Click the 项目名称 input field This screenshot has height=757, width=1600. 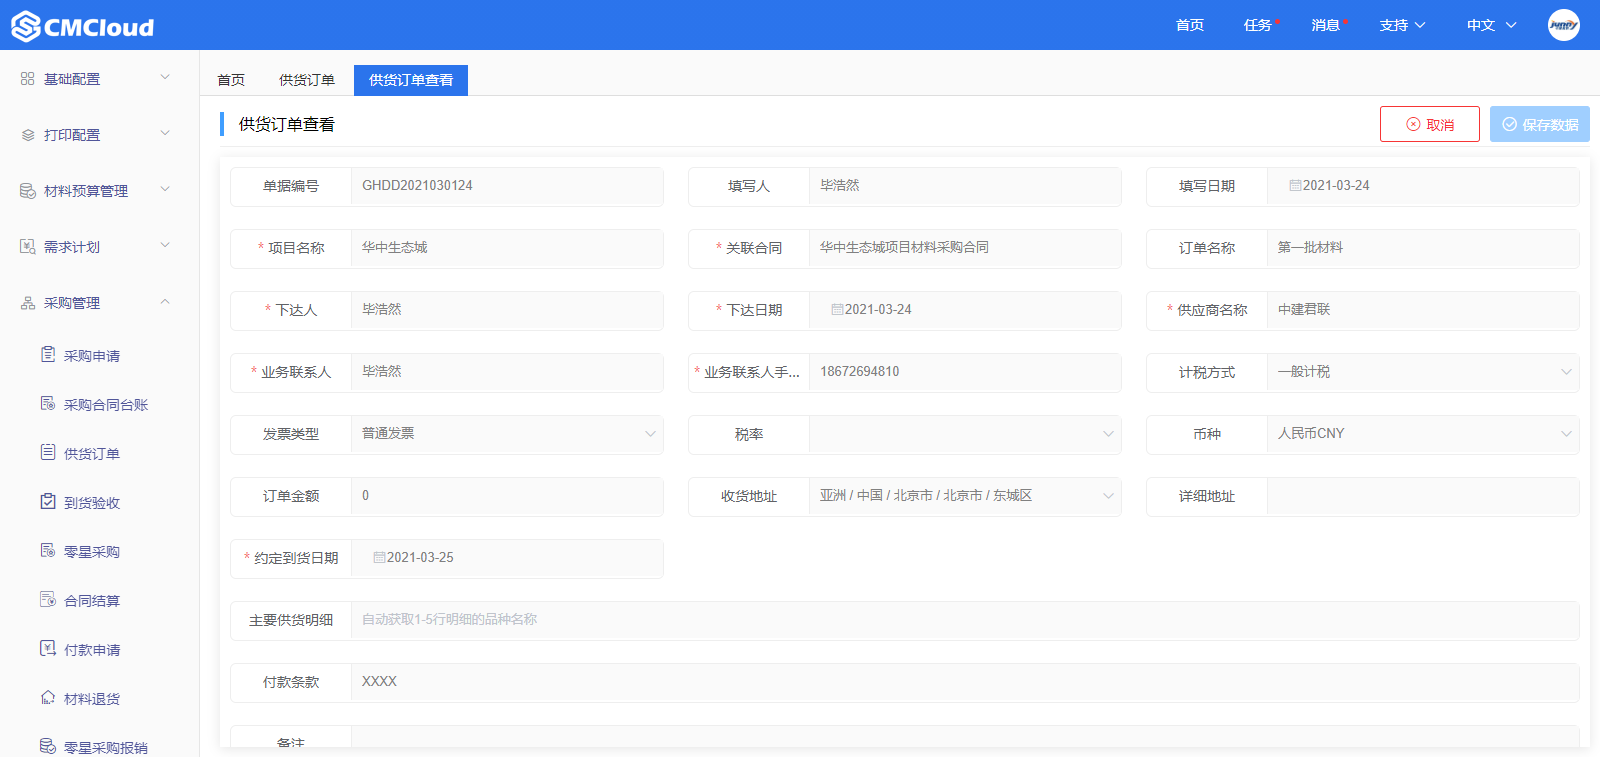click(507, 248)
